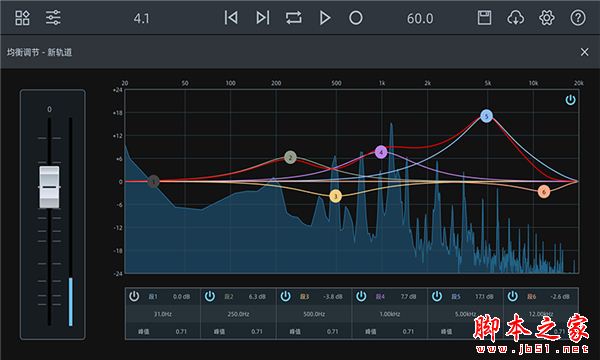This screenshot has height=360, width=600.
Task: Click the blue level meter bar
Action: tap(70, 302)
